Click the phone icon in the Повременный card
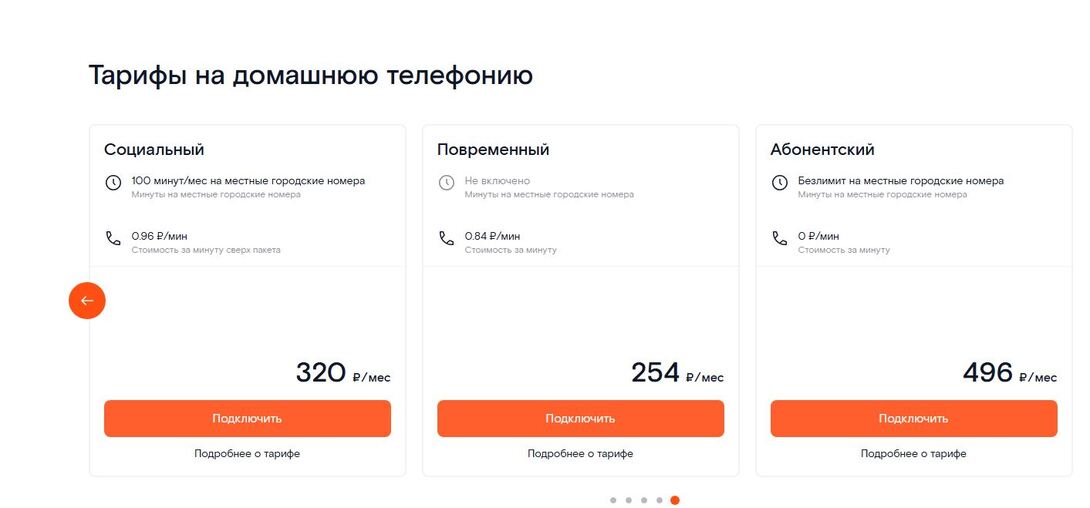This screenshot has width=1090, height=508. (x=446, y=239)
